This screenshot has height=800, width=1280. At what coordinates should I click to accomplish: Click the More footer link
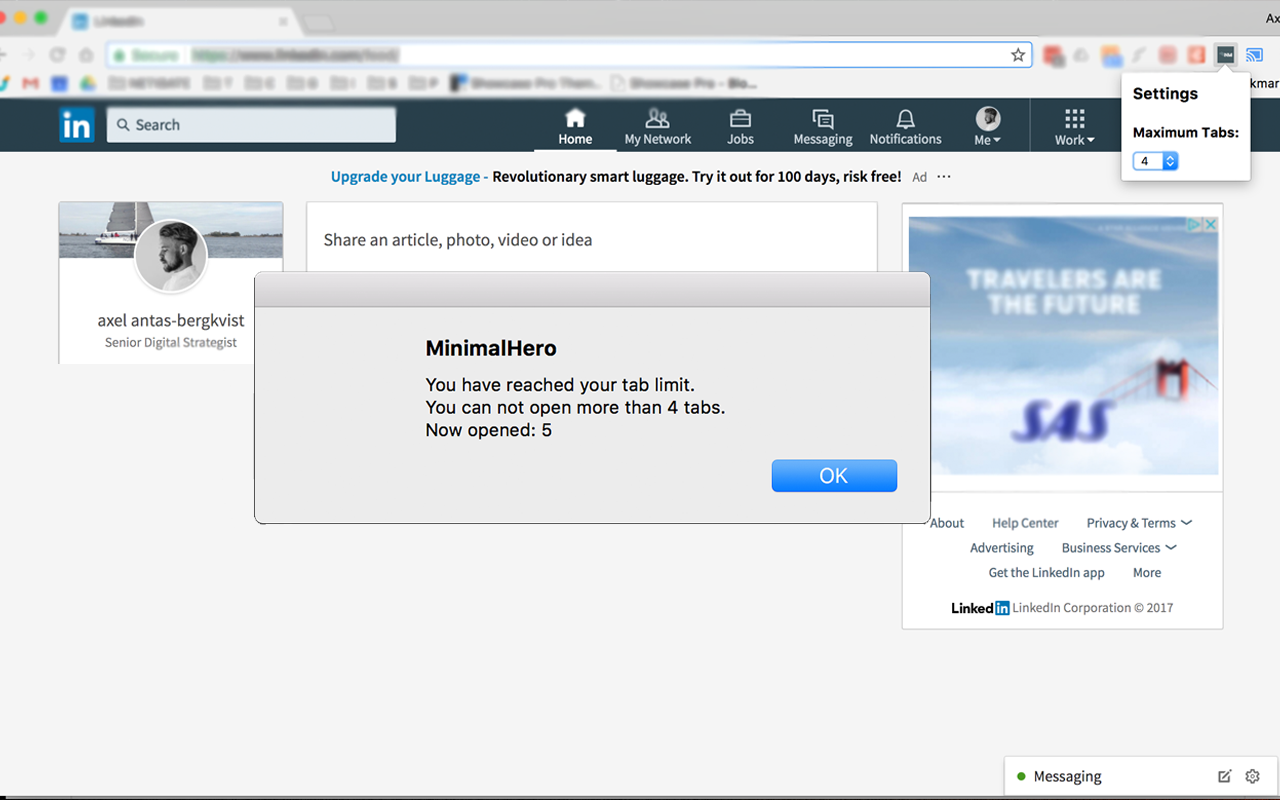(1147, 573)
